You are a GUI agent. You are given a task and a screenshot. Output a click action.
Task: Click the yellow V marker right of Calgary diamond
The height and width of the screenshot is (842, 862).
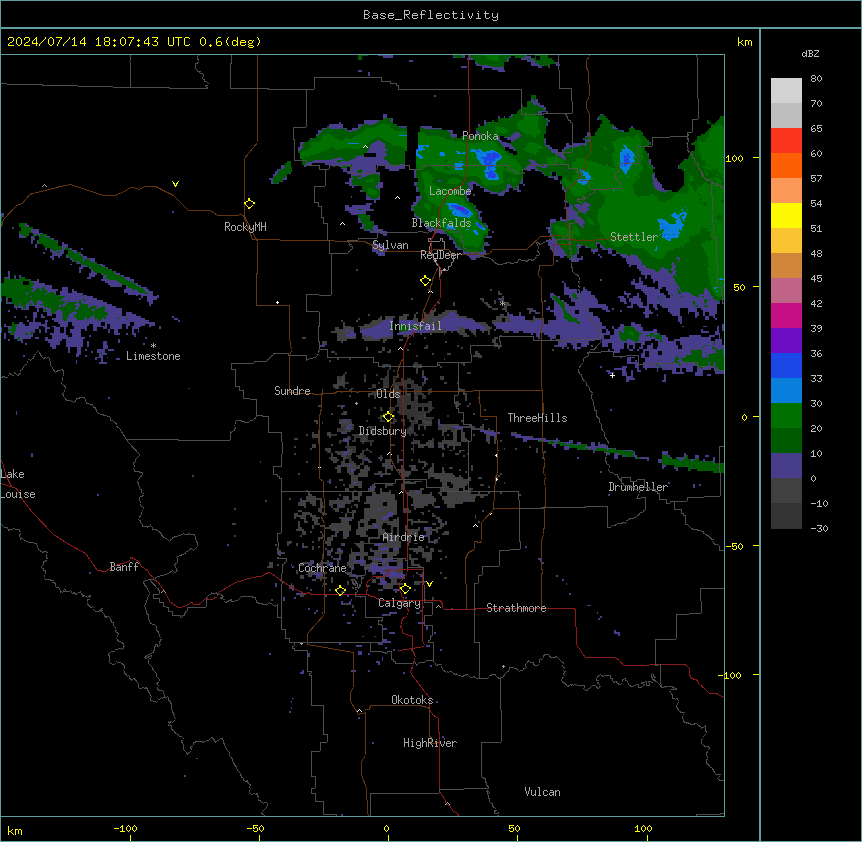click(x=429, y=584)
